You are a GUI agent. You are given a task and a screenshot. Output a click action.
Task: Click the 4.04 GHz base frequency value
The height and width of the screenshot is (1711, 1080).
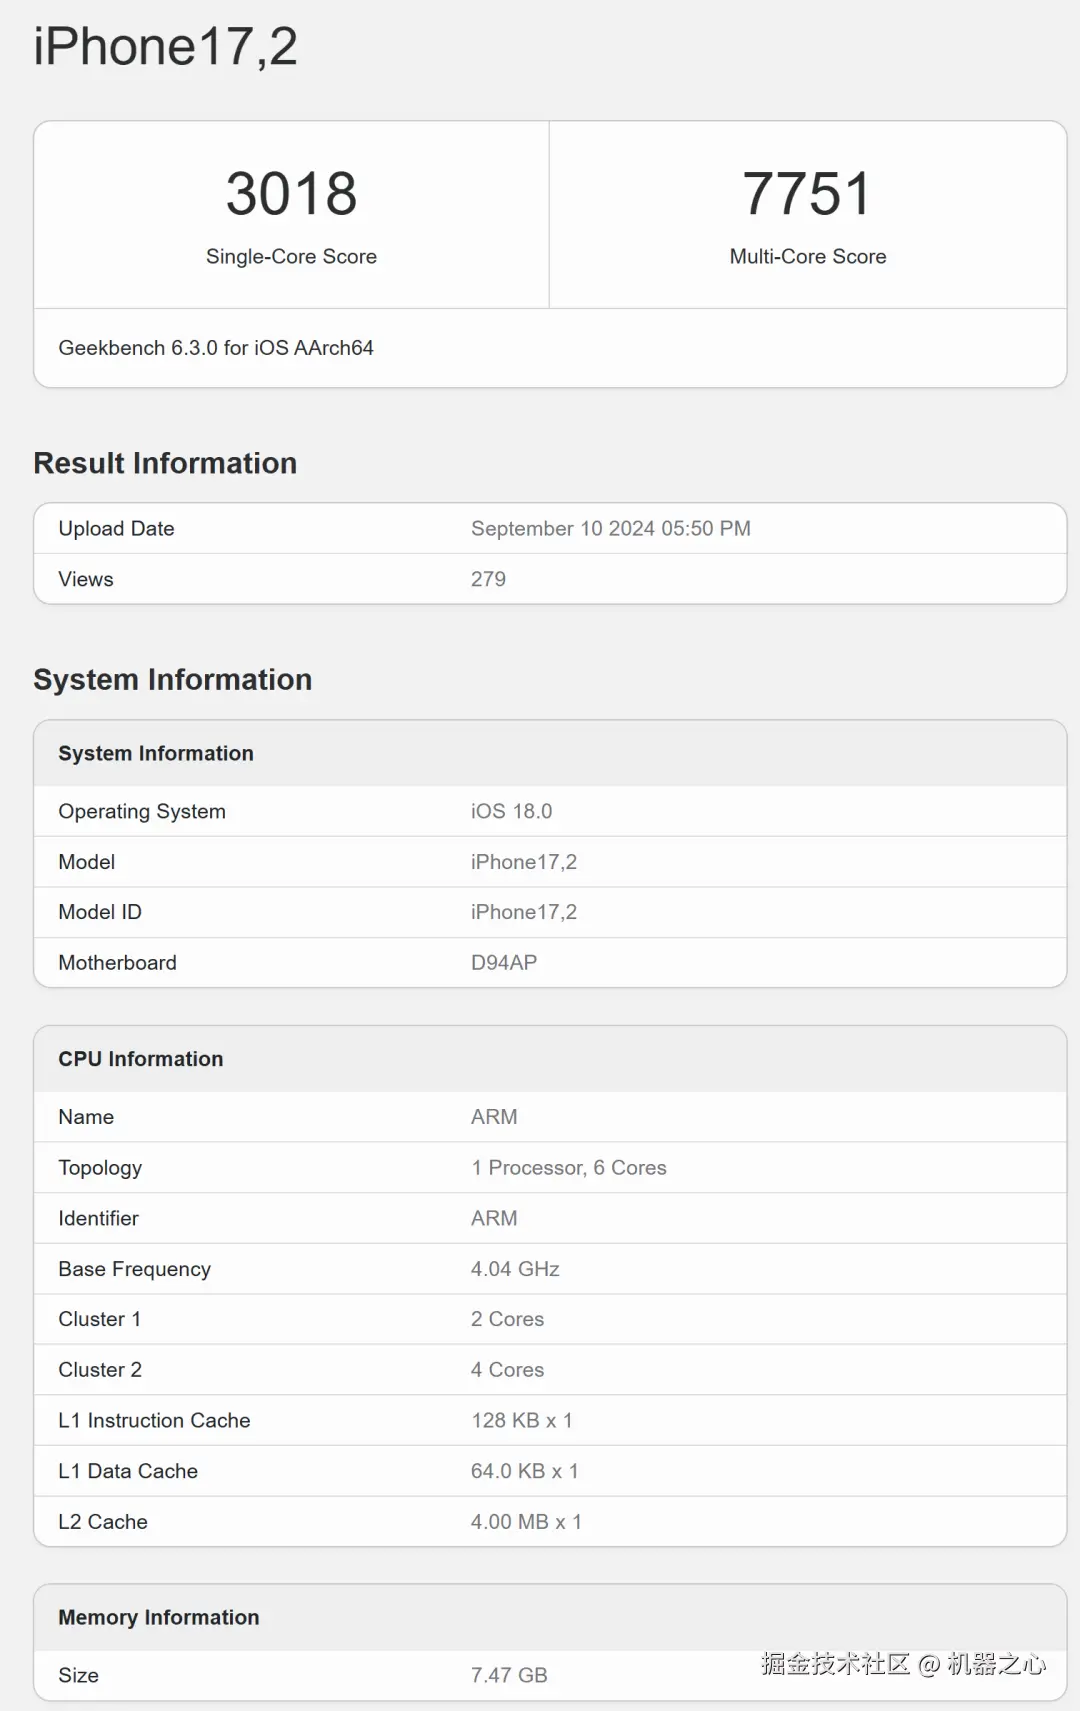(515, 1269)
